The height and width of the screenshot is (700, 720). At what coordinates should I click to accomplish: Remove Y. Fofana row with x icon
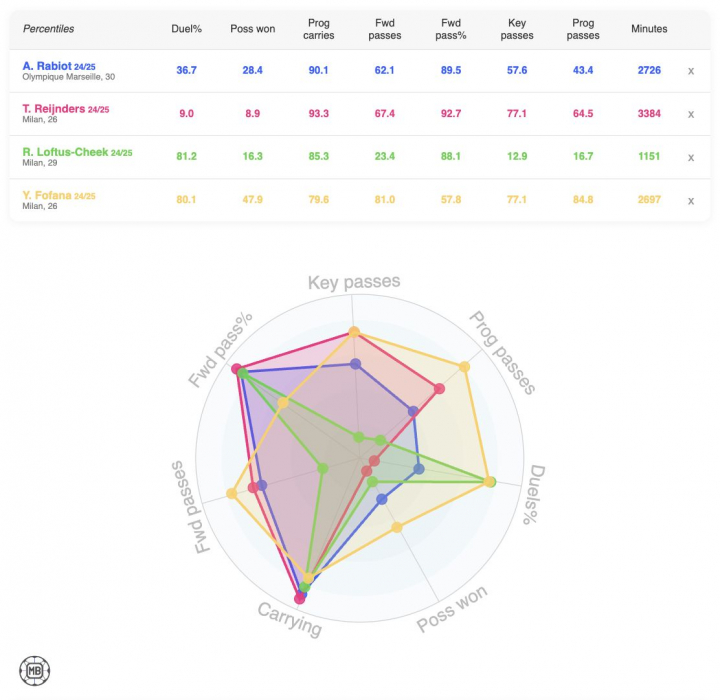(x=690, y=200)
